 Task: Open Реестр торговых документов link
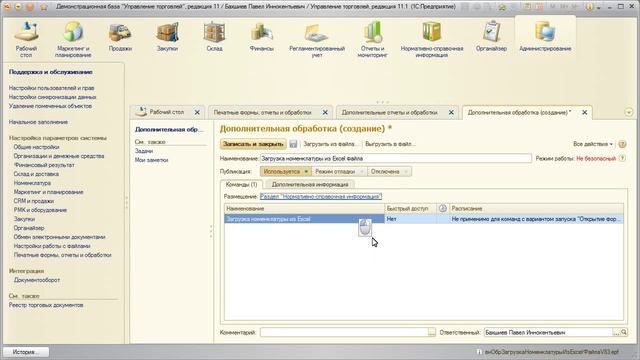[46, 305]
